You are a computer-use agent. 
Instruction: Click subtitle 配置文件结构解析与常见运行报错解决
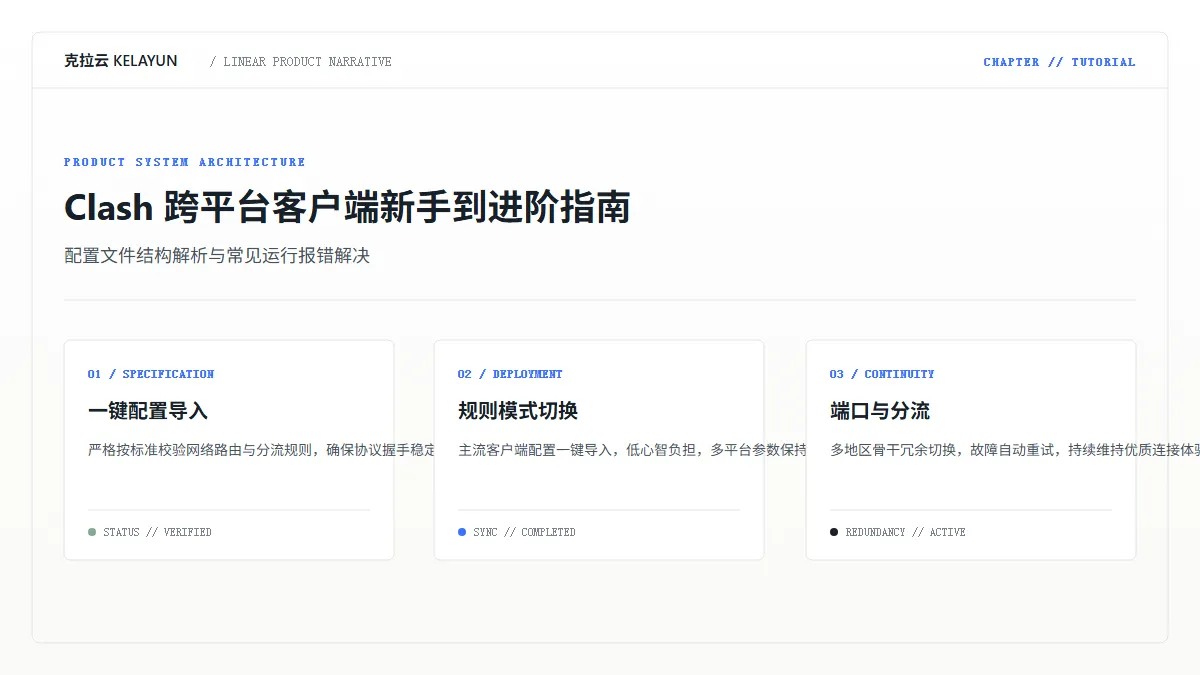click(217, 256)
